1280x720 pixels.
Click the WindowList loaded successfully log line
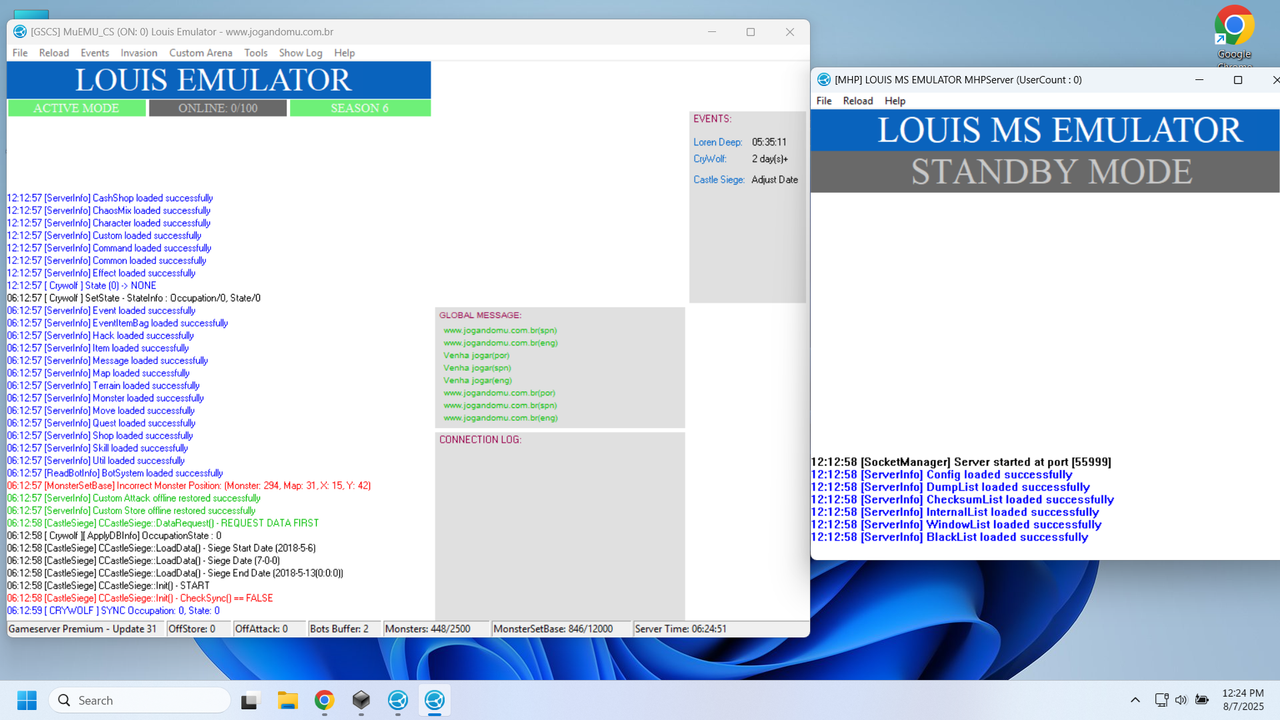pos(956,525)
